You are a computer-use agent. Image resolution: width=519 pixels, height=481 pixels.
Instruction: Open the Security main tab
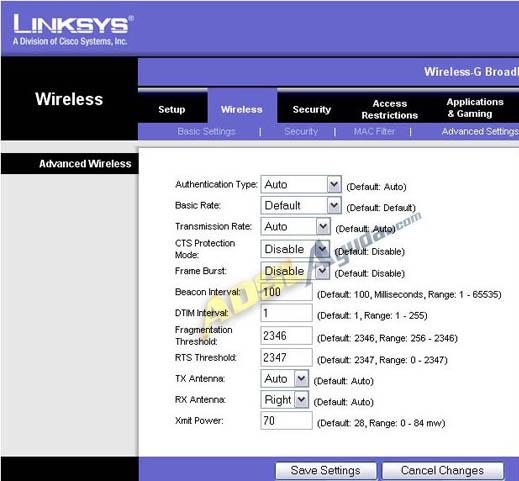coord(312,109)
